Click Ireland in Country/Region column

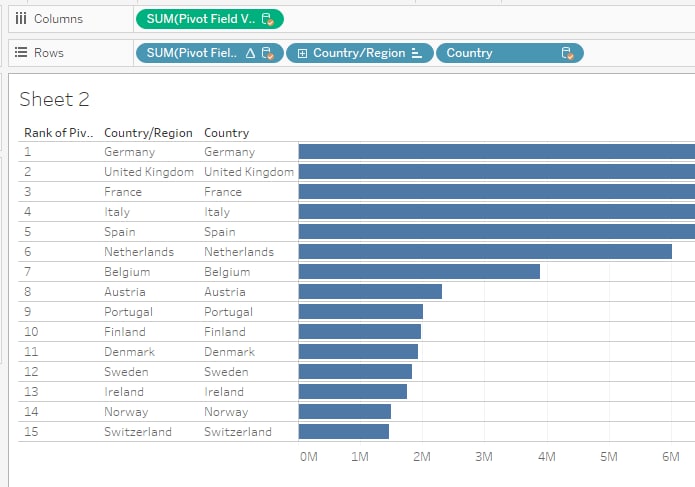[x=124, y=392]
